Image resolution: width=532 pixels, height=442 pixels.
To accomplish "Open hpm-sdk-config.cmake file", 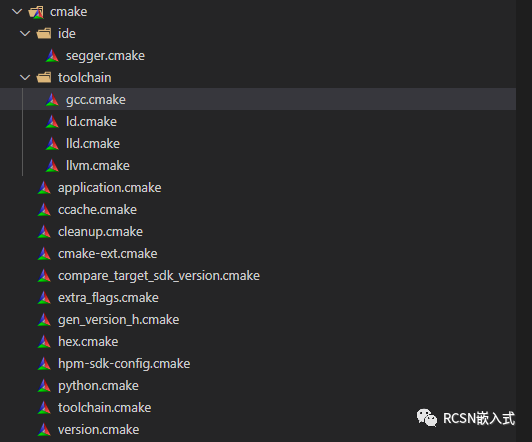I will (258, 364).
